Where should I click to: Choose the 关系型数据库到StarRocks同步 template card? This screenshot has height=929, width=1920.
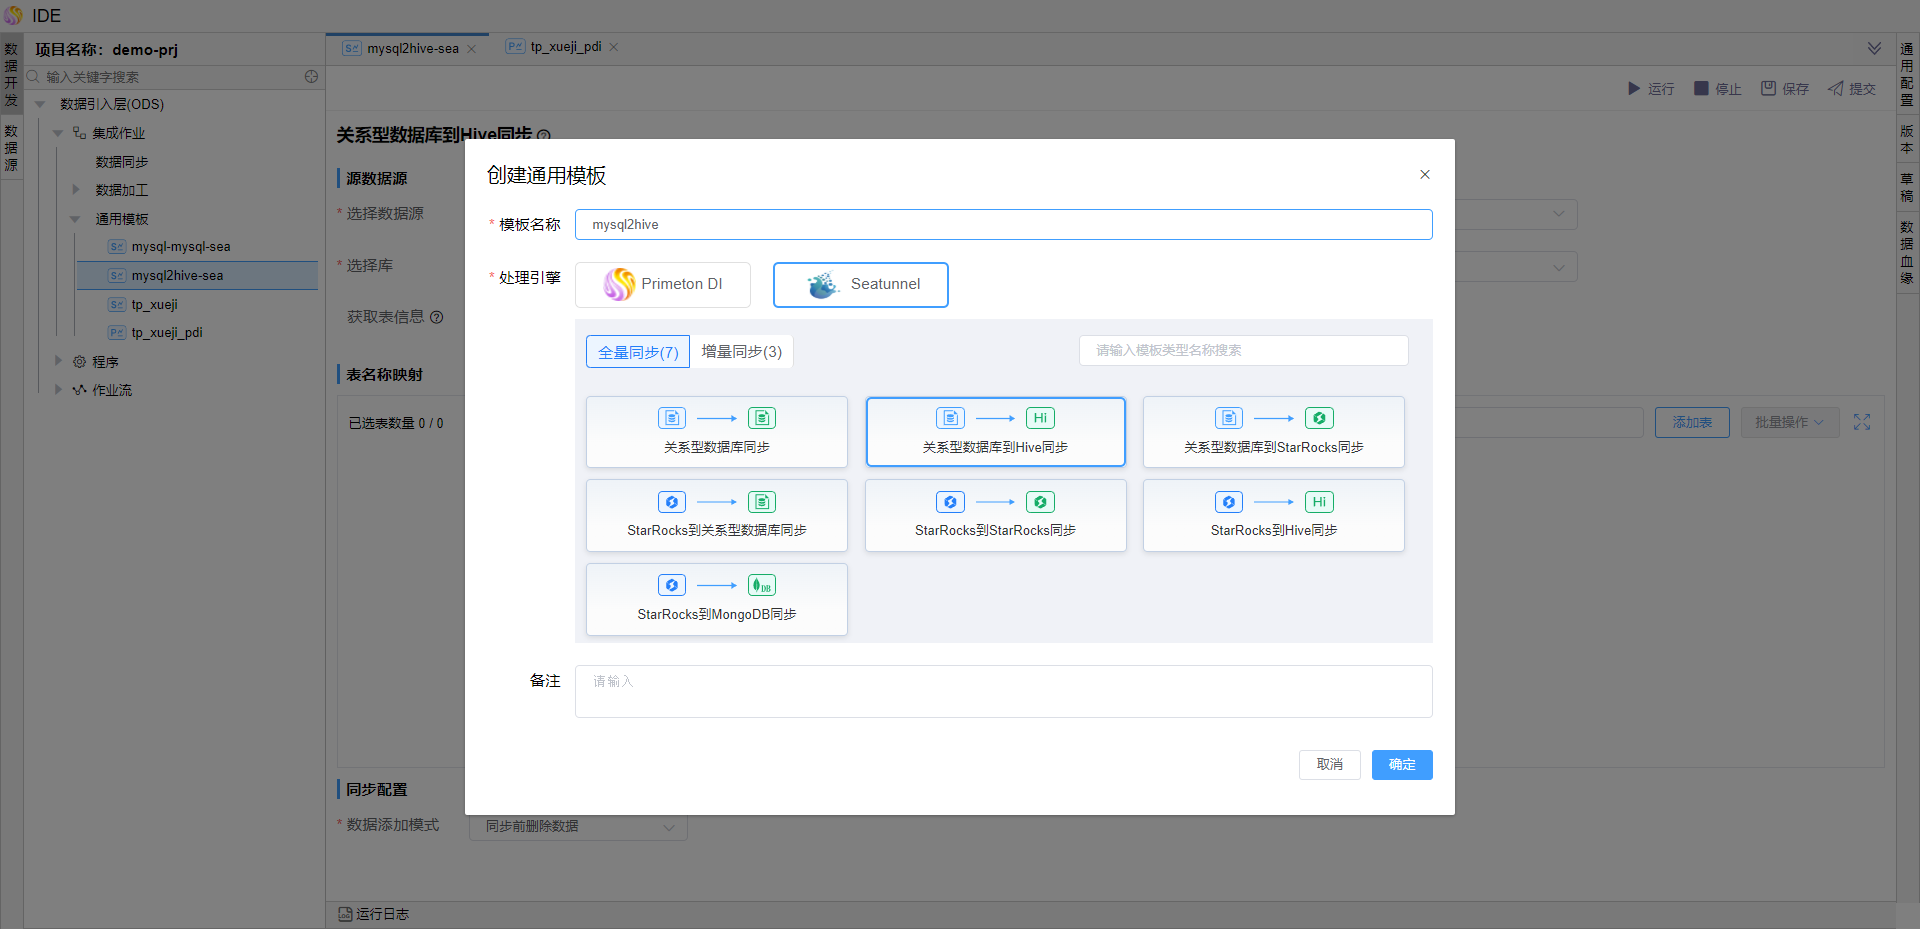(1273, 432)
